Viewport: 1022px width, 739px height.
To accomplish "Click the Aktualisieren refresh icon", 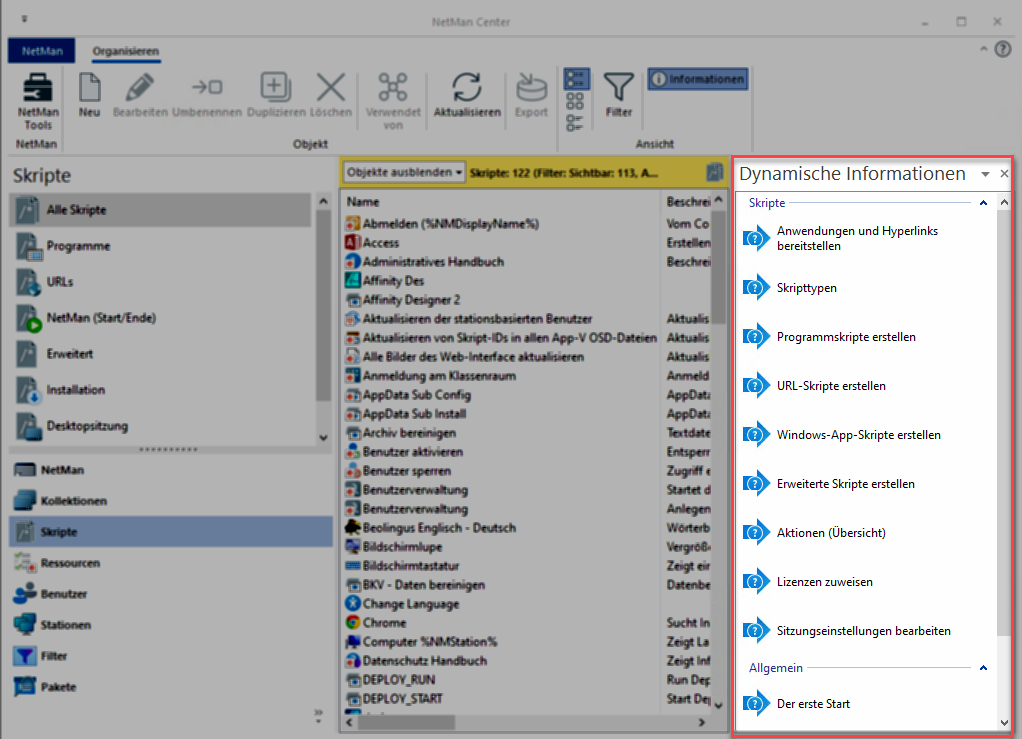I will (466, 88).
